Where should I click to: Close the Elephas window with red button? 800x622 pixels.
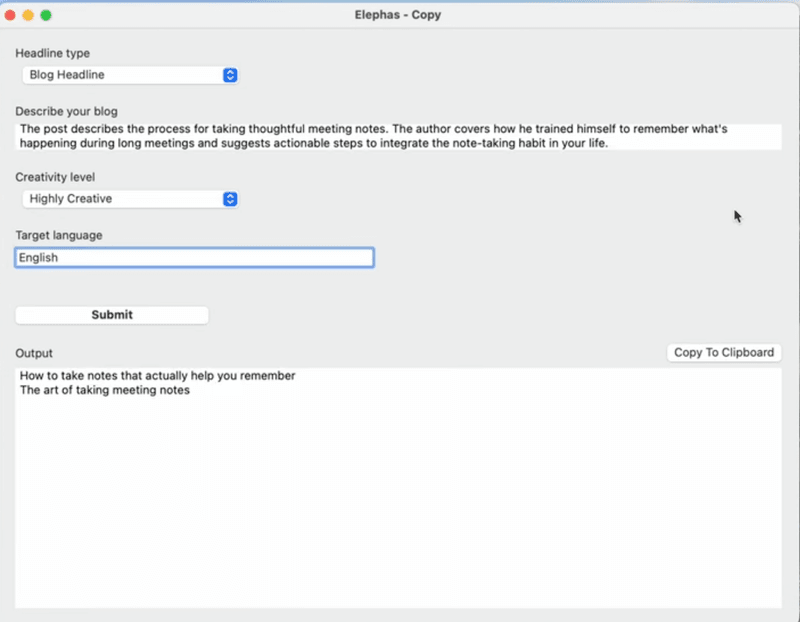(10, 15)
